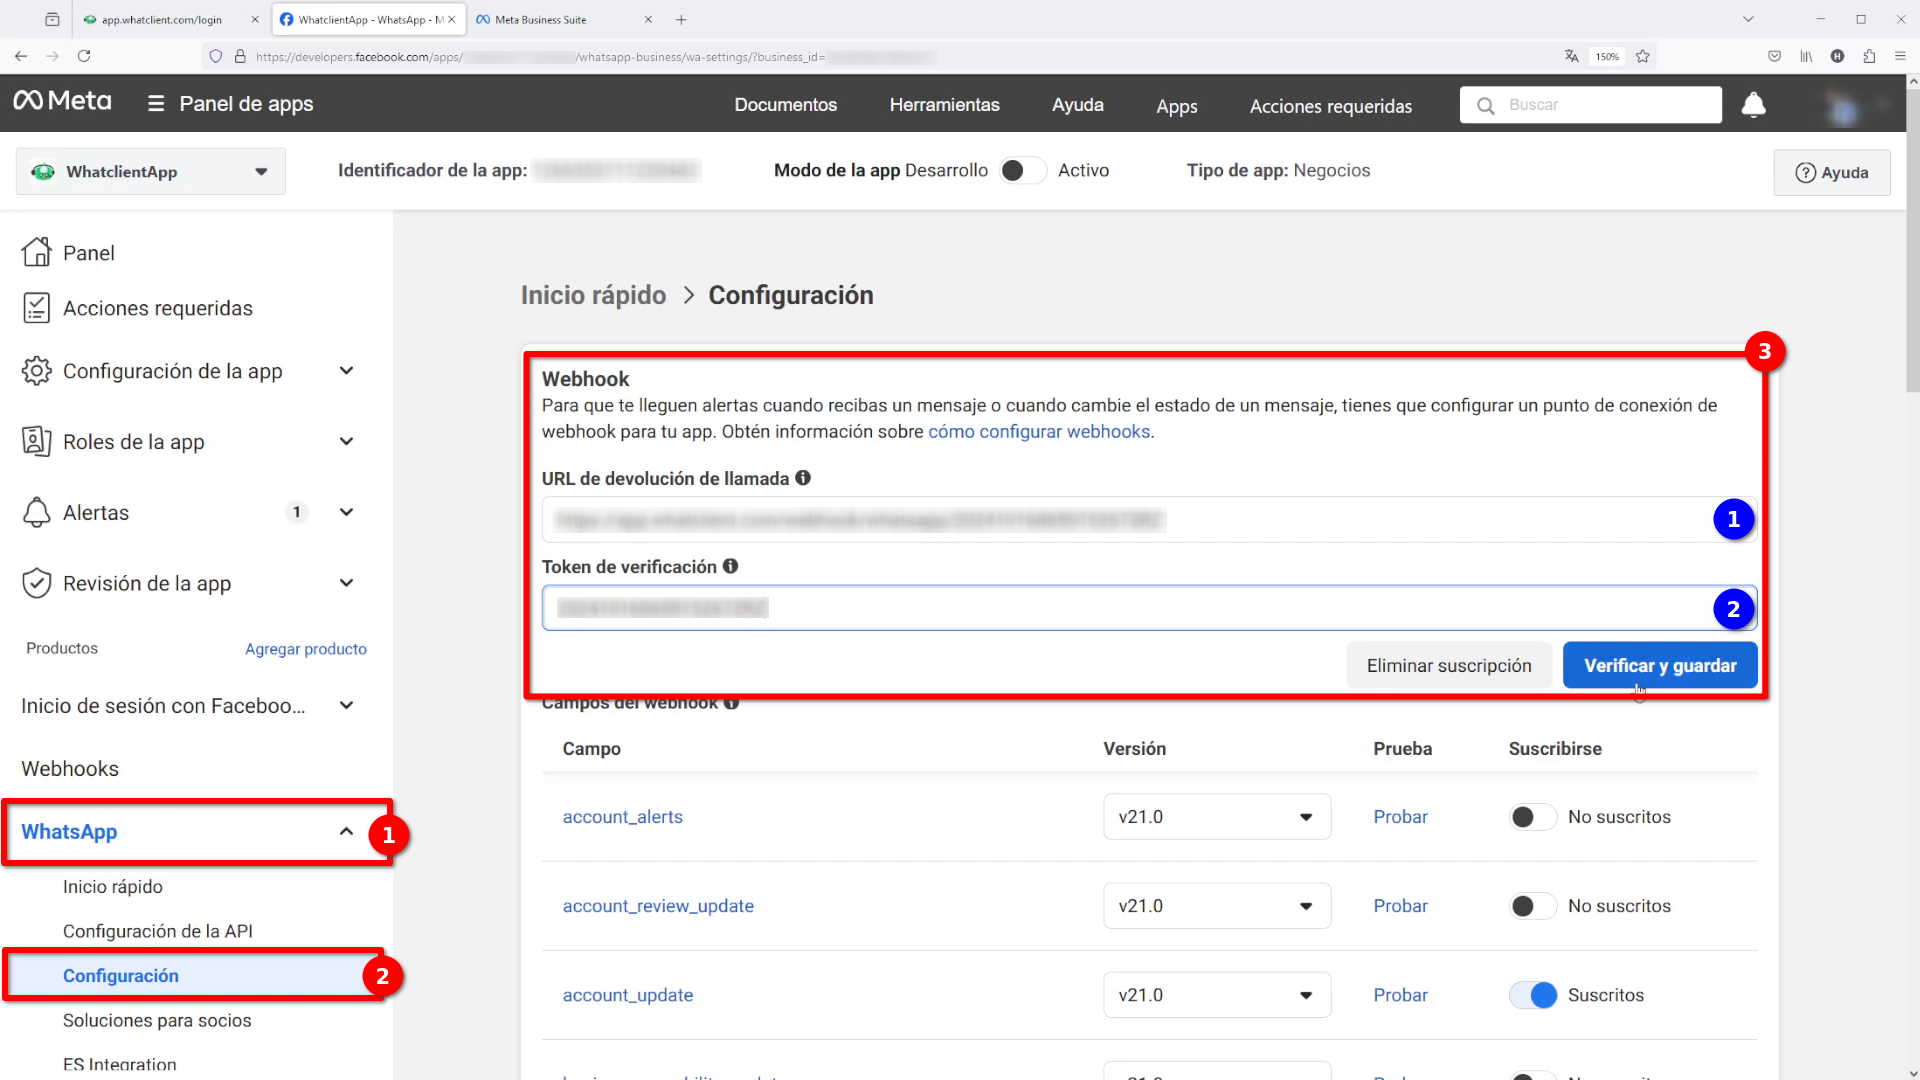Click Verificar y guardar button
The image size is (1920, 1080).
pyautogui.click(x=1660, y=665)
